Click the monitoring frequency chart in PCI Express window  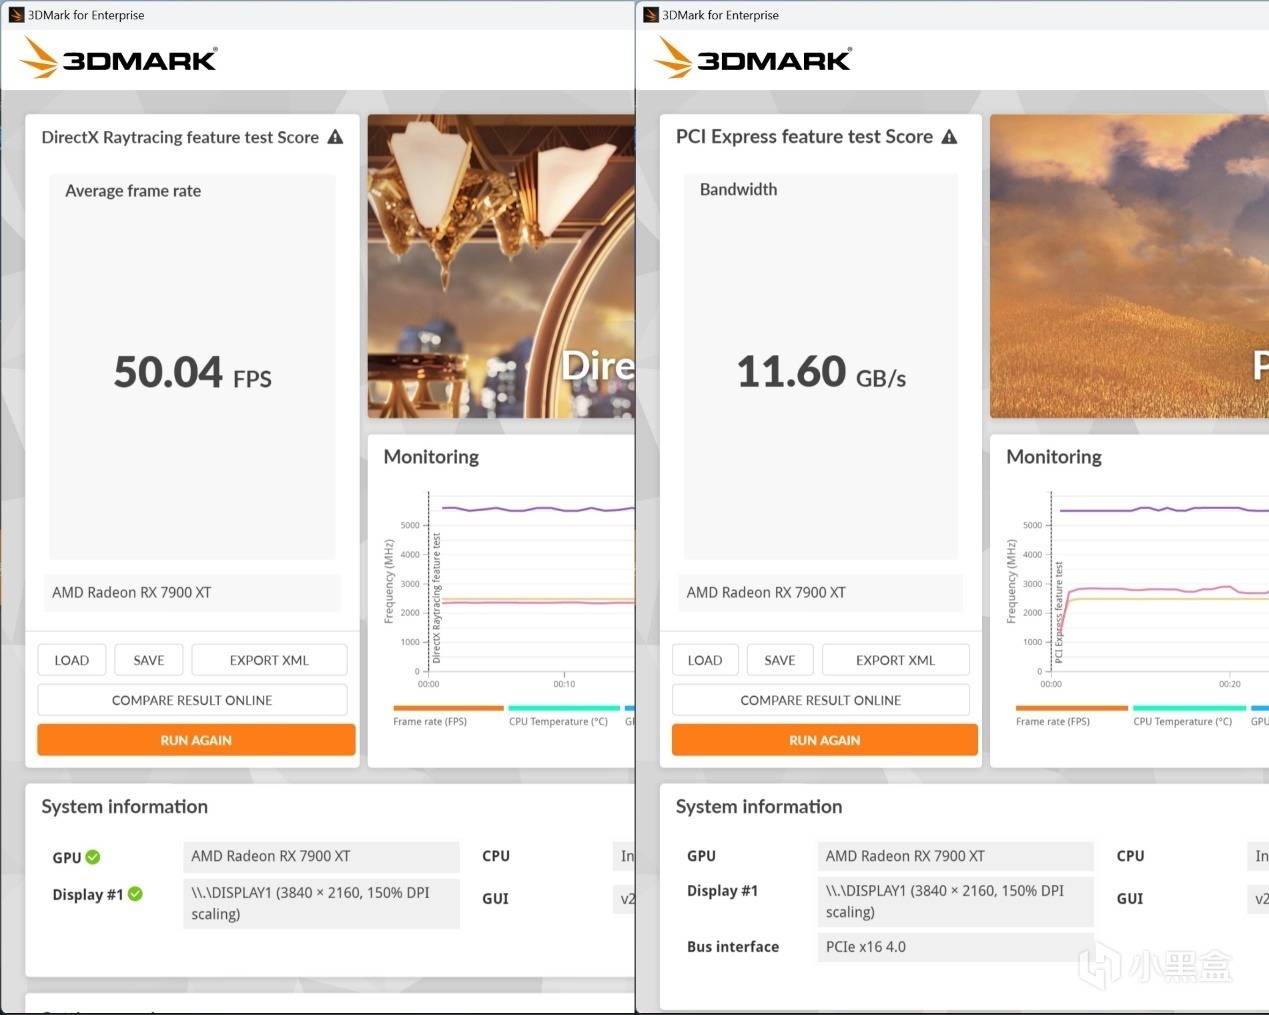[1137, 588]
